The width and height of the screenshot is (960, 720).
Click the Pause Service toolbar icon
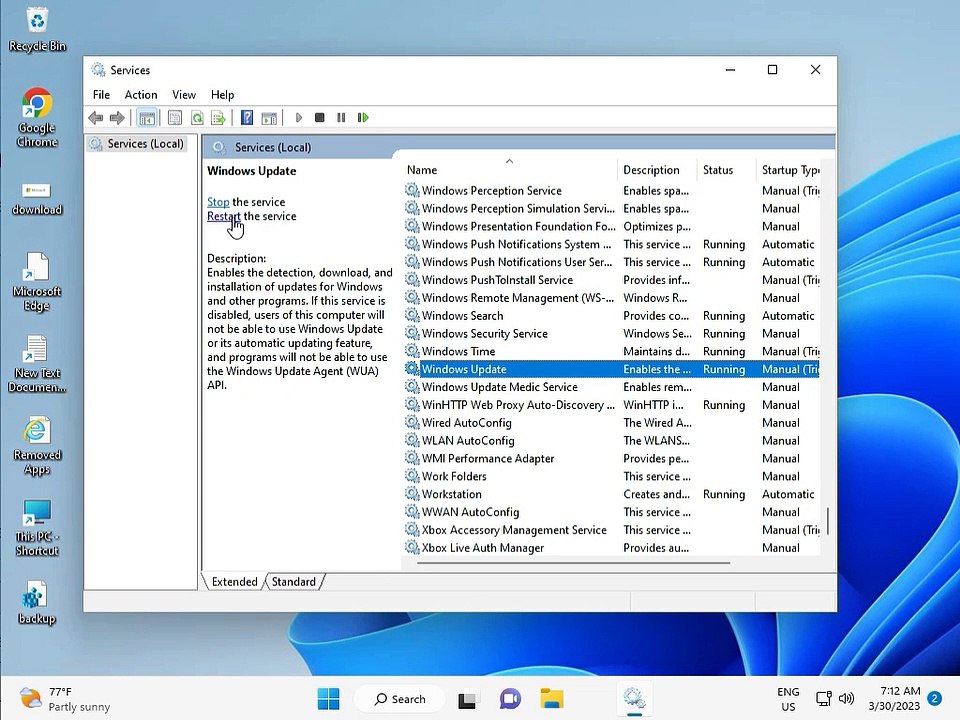341,118
